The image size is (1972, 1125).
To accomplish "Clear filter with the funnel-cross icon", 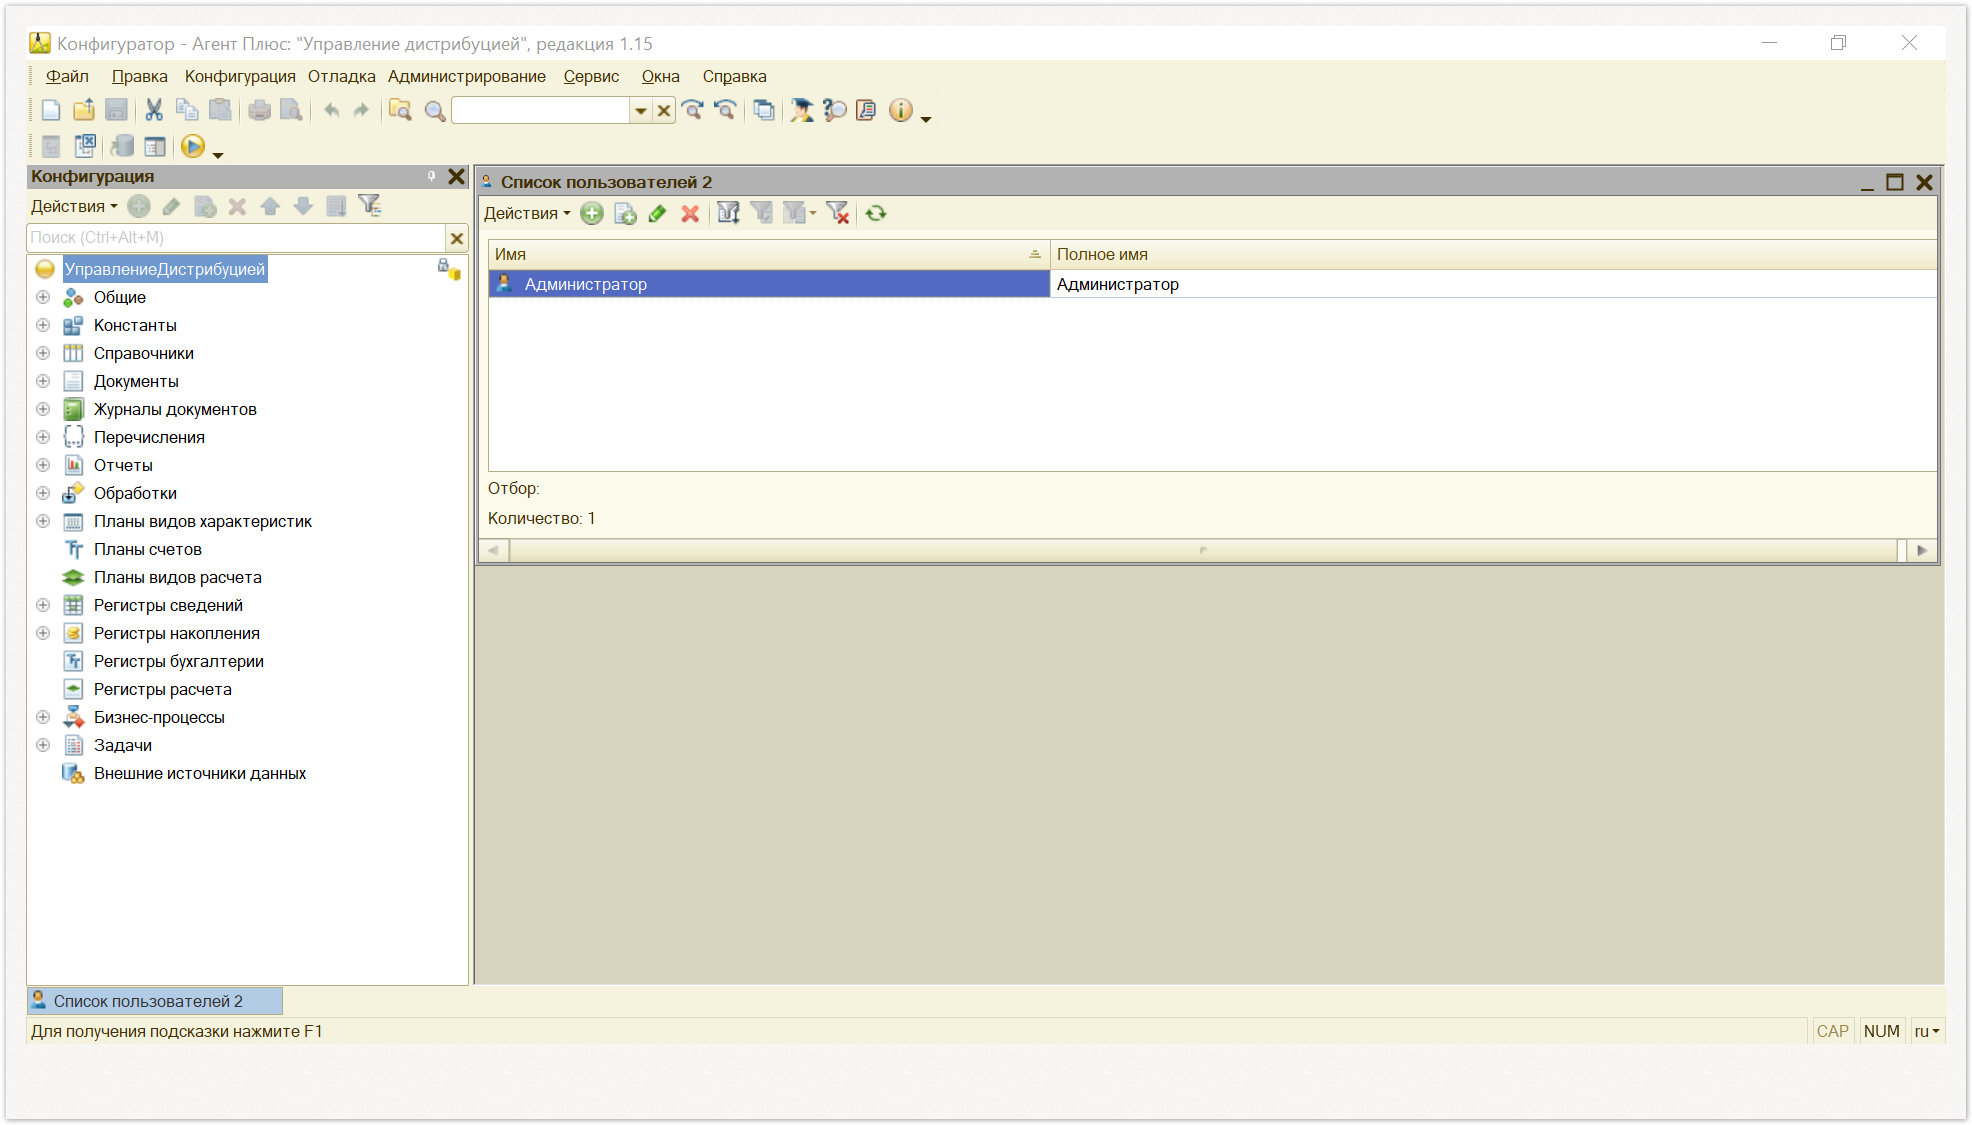I will point(838,213).
